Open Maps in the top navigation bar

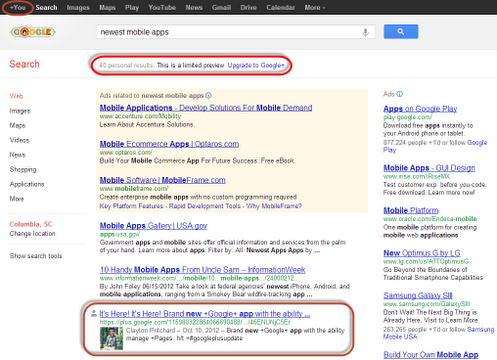tap(107, 7)
